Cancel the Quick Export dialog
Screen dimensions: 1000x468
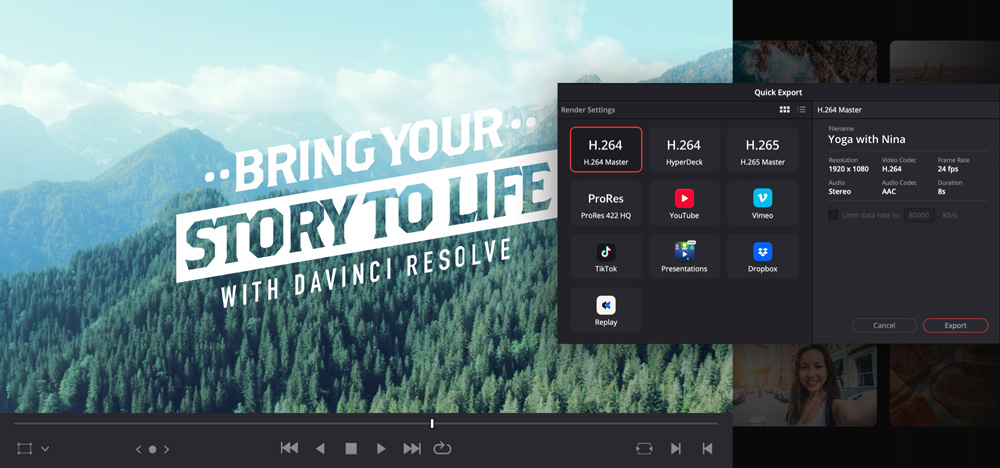(x=884, y=325)
